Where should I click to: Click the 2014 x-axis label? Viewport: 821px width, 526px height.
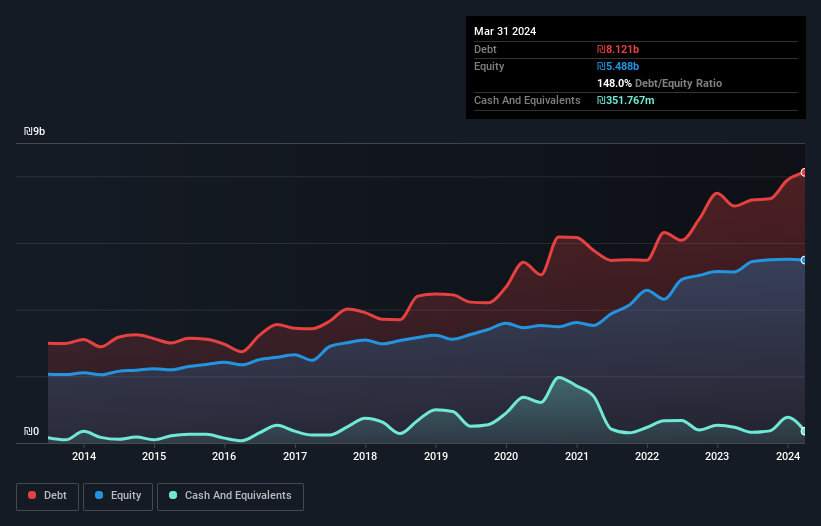84,456
